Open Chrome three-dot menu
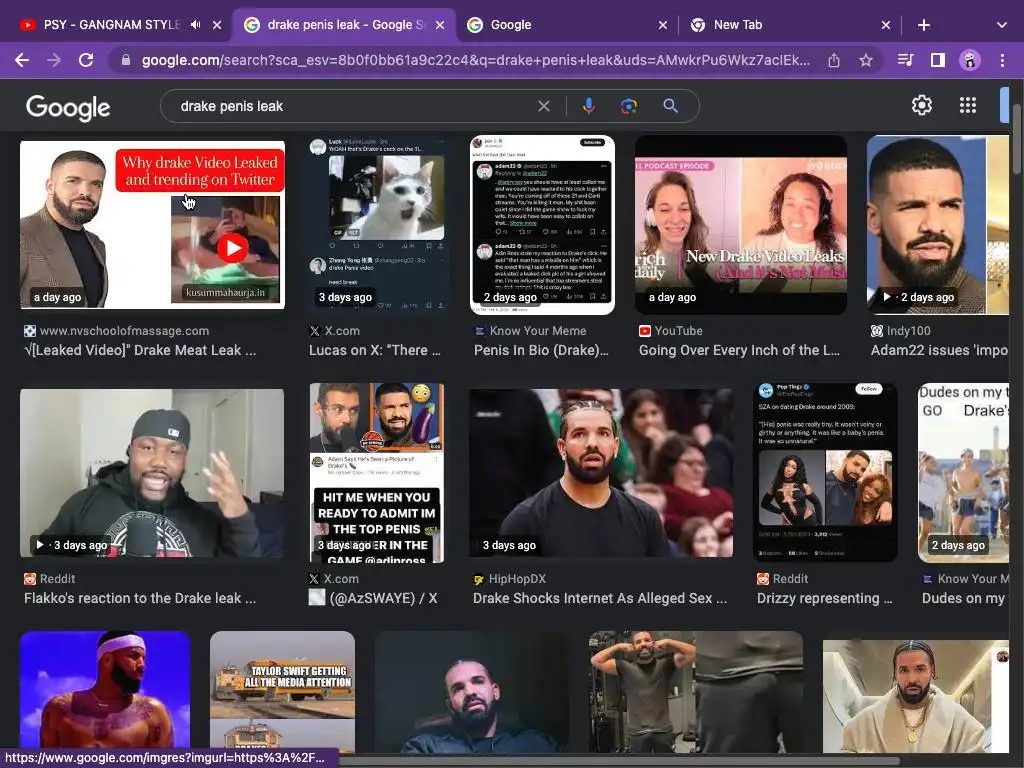 [x=1002, y=60]
